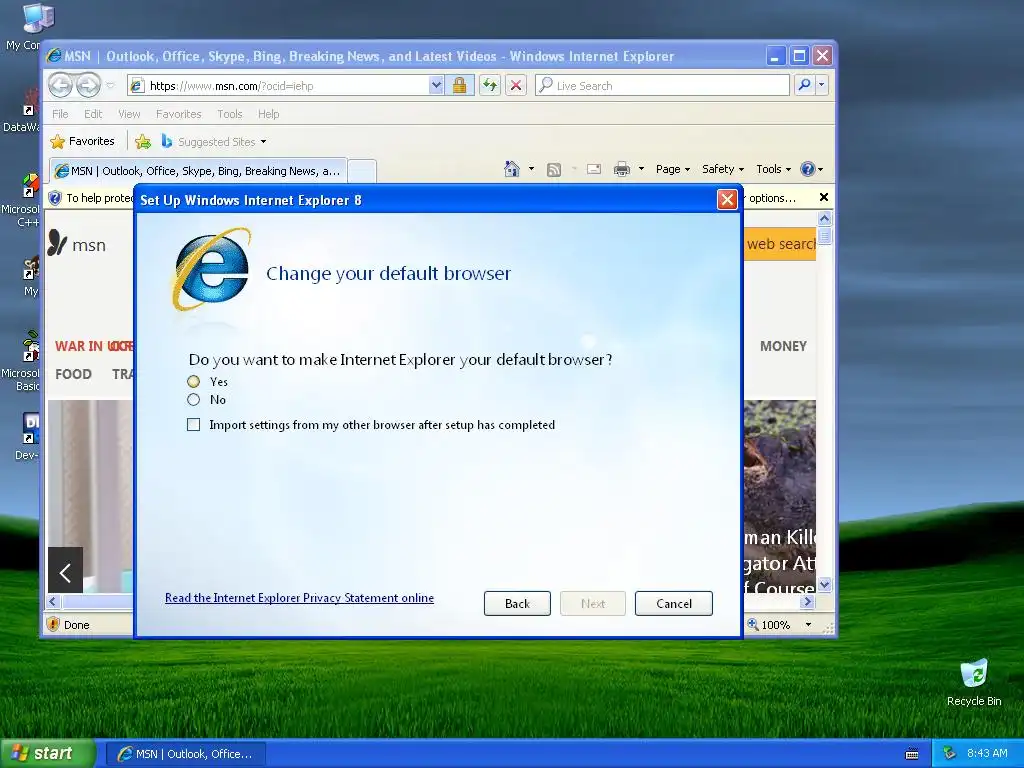Viewport: 1024px width, 768px height.
Task: Click the Cancel button in setup dialog
Action: coord(673,603)
